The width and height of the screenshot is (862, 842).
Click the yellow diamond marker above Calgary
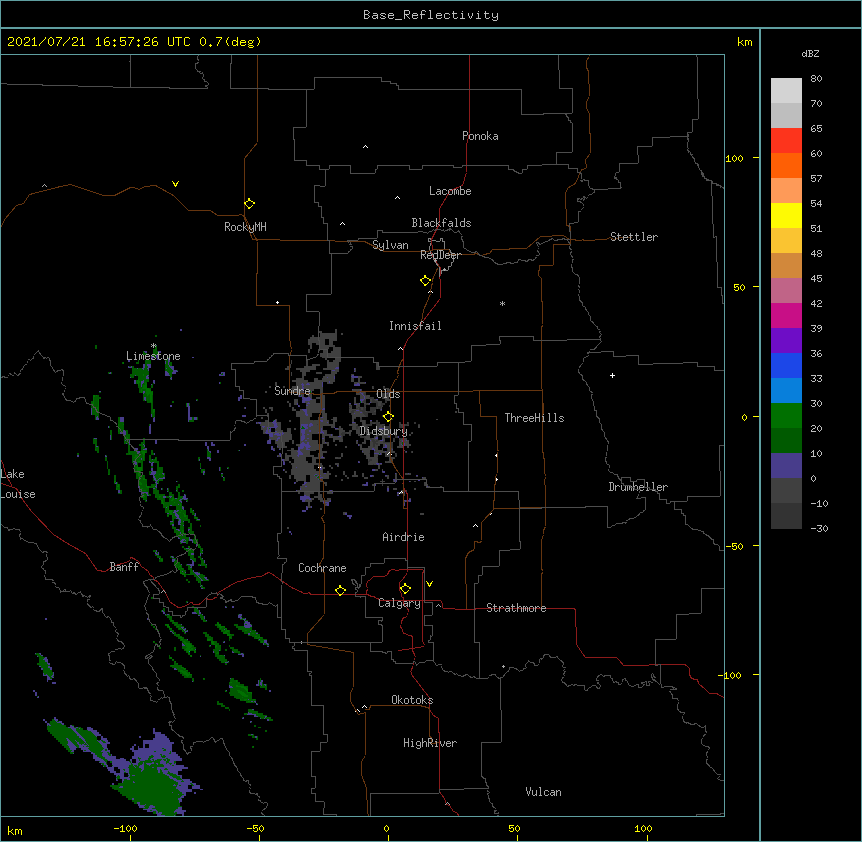(405, 589)
